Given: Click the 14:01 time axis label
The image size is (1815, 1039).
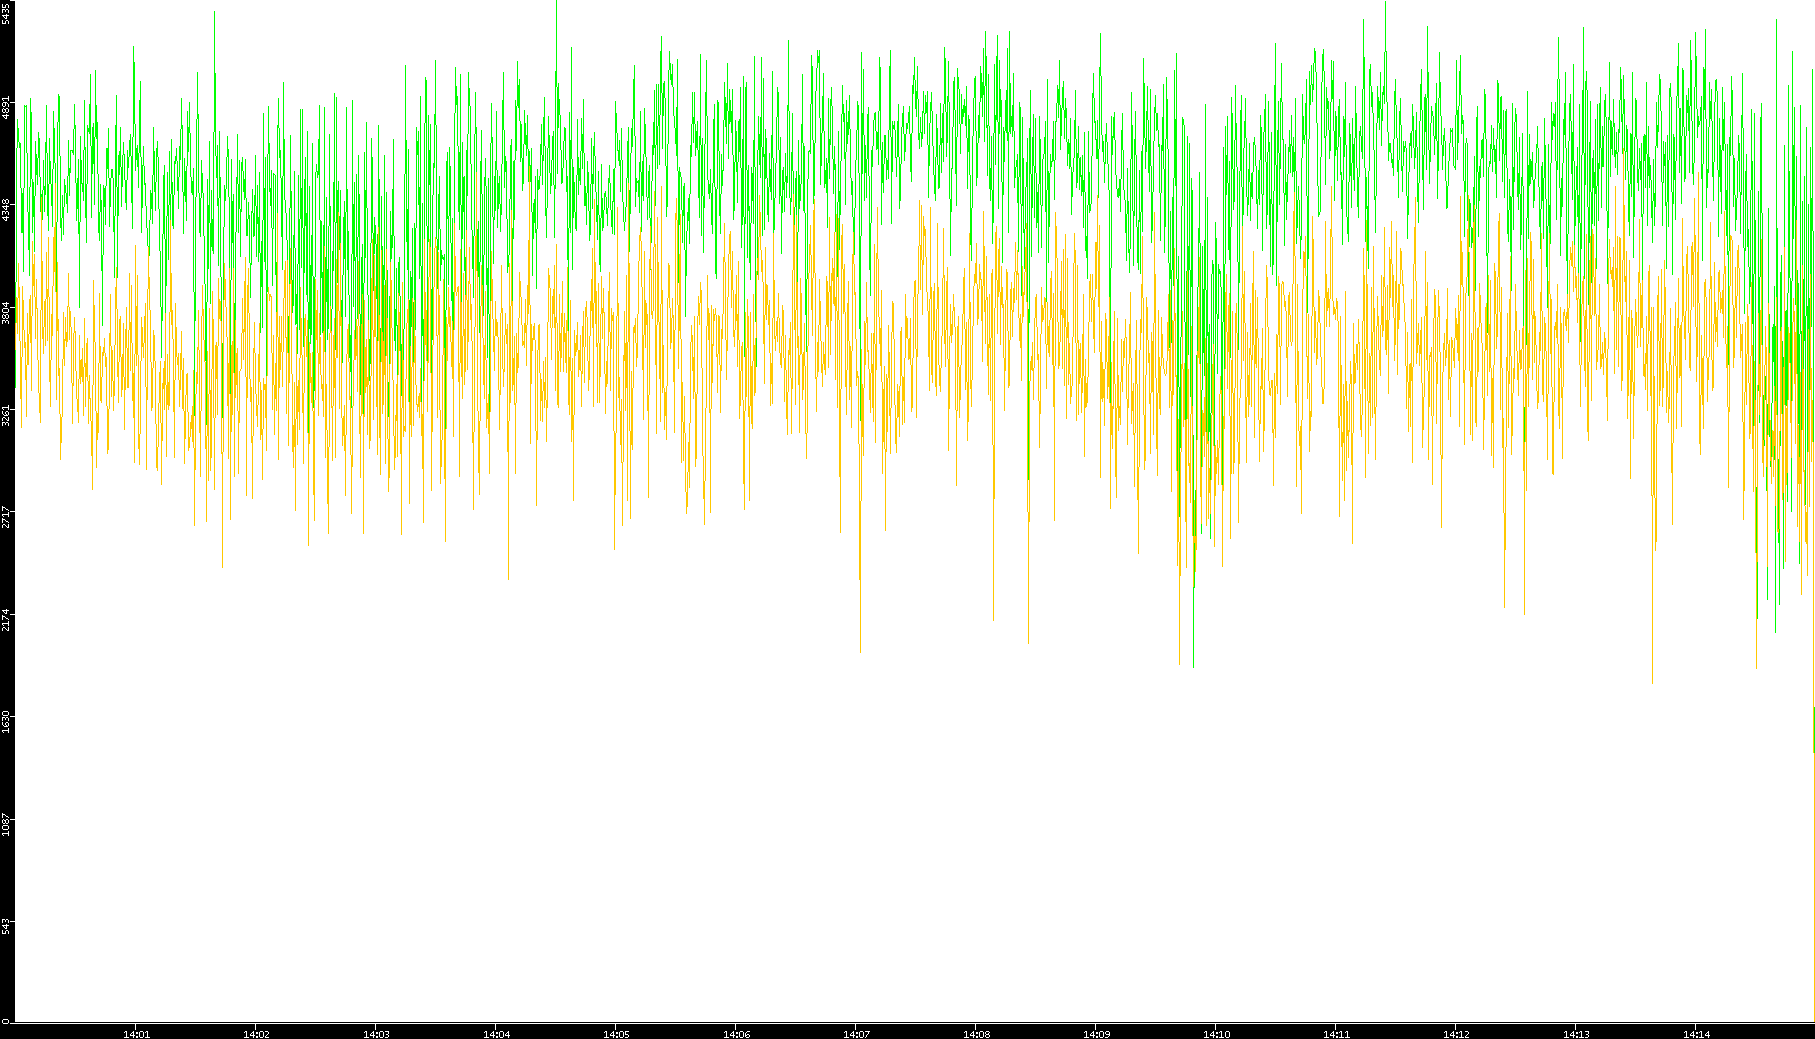Looking at the screenshot, I should click(136, 1033).
